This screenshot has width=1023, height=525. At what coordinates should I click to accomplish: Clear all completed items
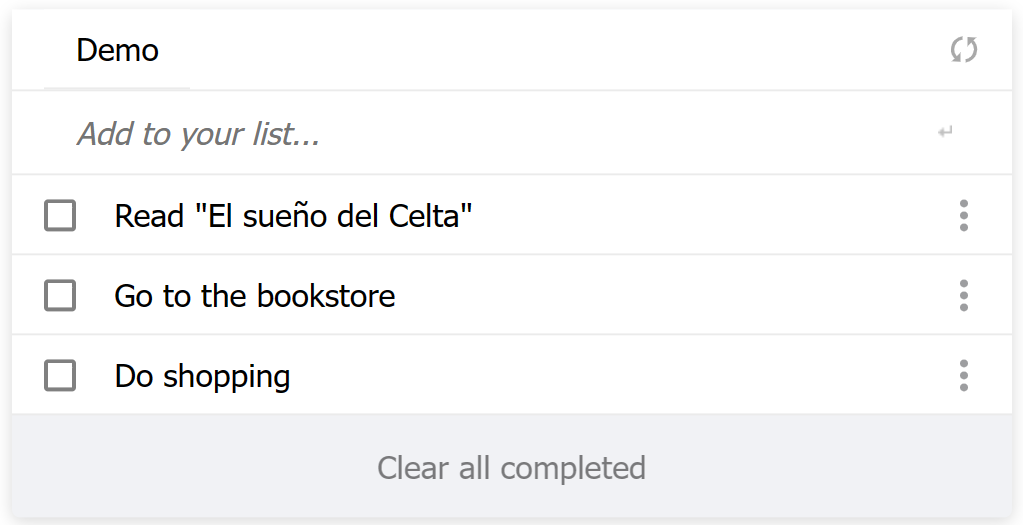tap(511, 468)
